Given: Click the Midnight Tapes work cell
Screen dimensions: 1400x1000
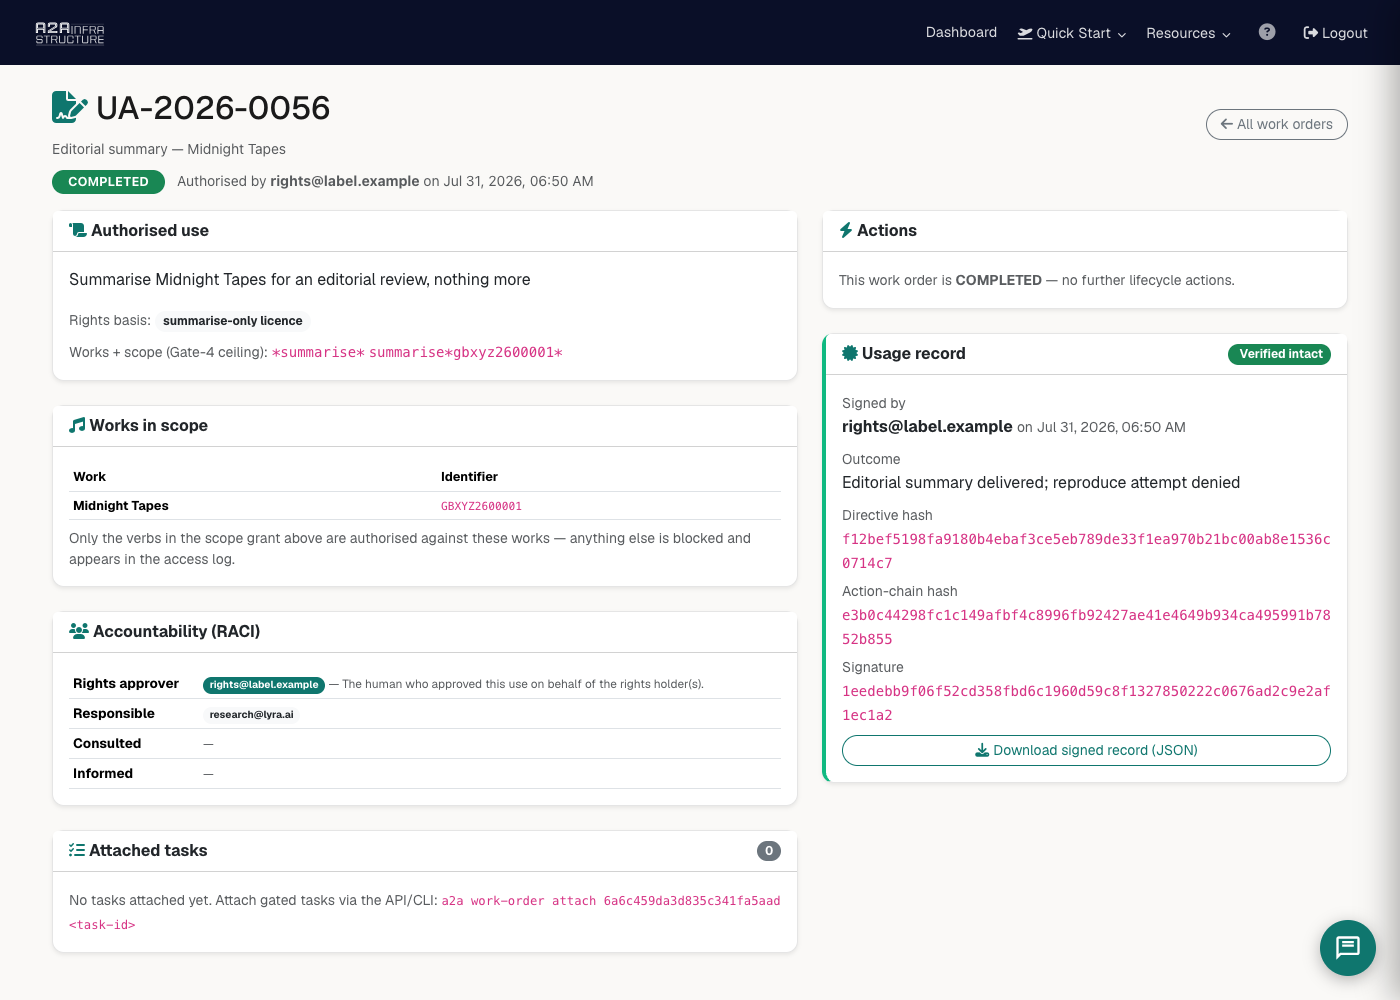Looking at the screenshot, I should [121, 506].
